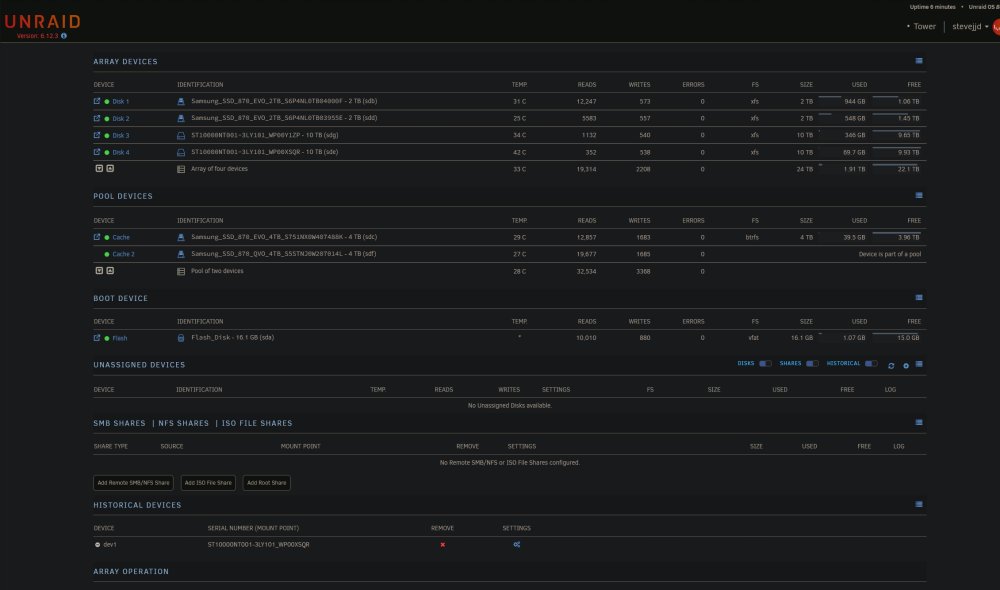Open the Cache 2 device link

[x=123, y=254]
